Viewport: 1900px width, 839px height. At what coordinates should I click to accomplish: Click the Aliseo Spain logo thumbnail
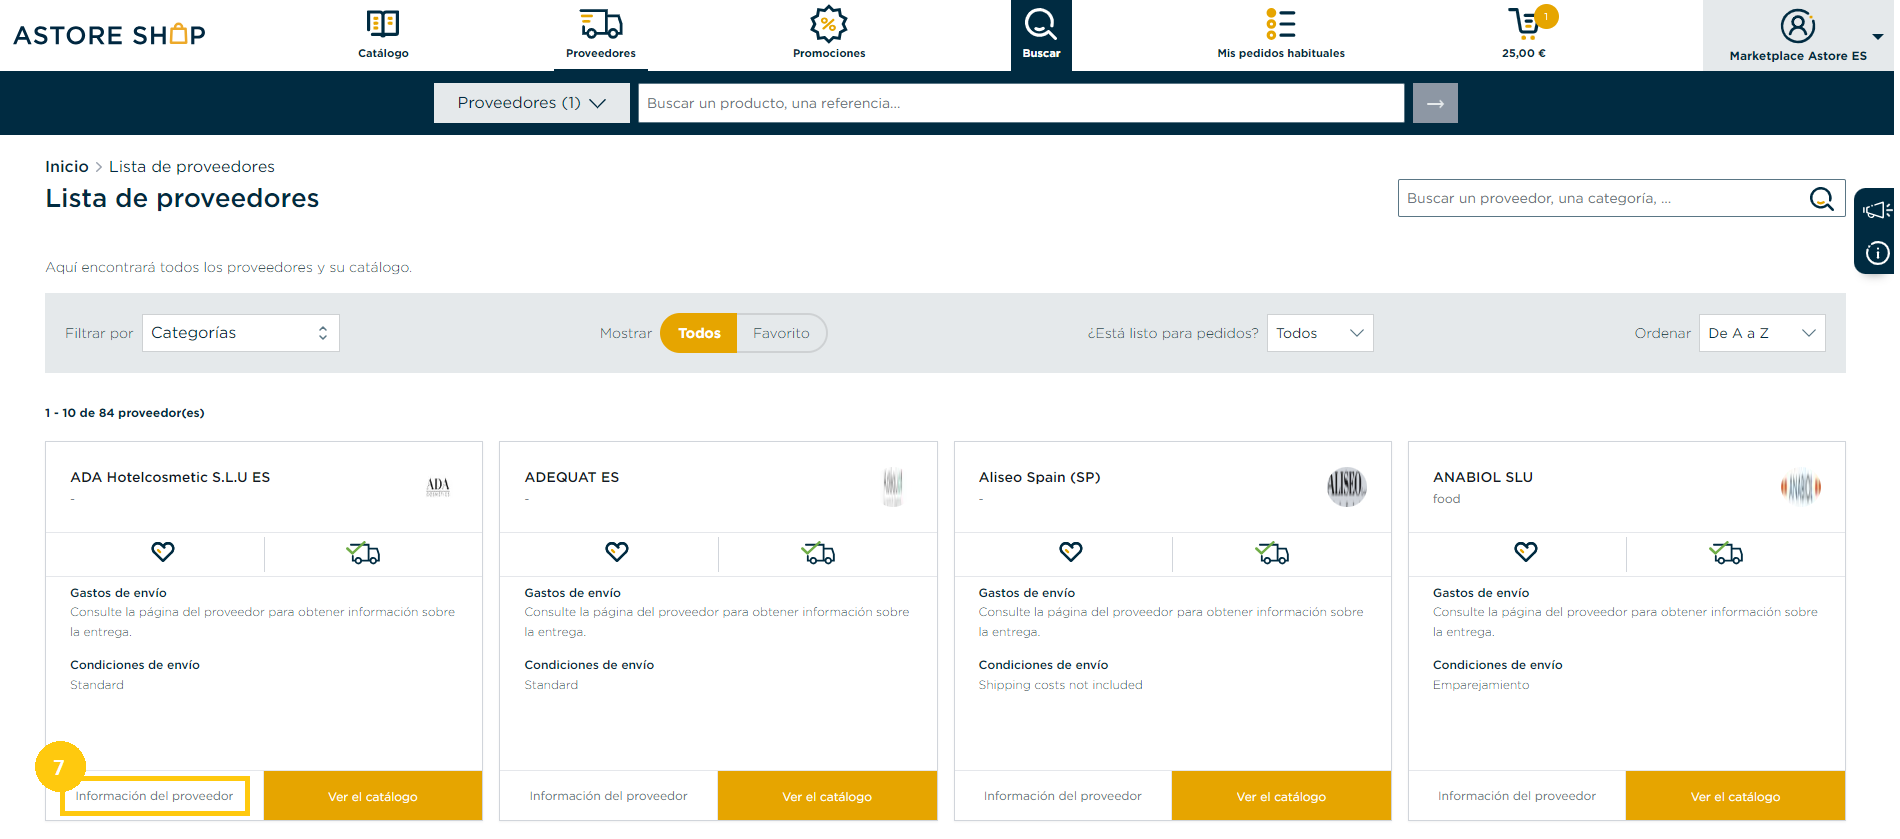point(1347,487)
